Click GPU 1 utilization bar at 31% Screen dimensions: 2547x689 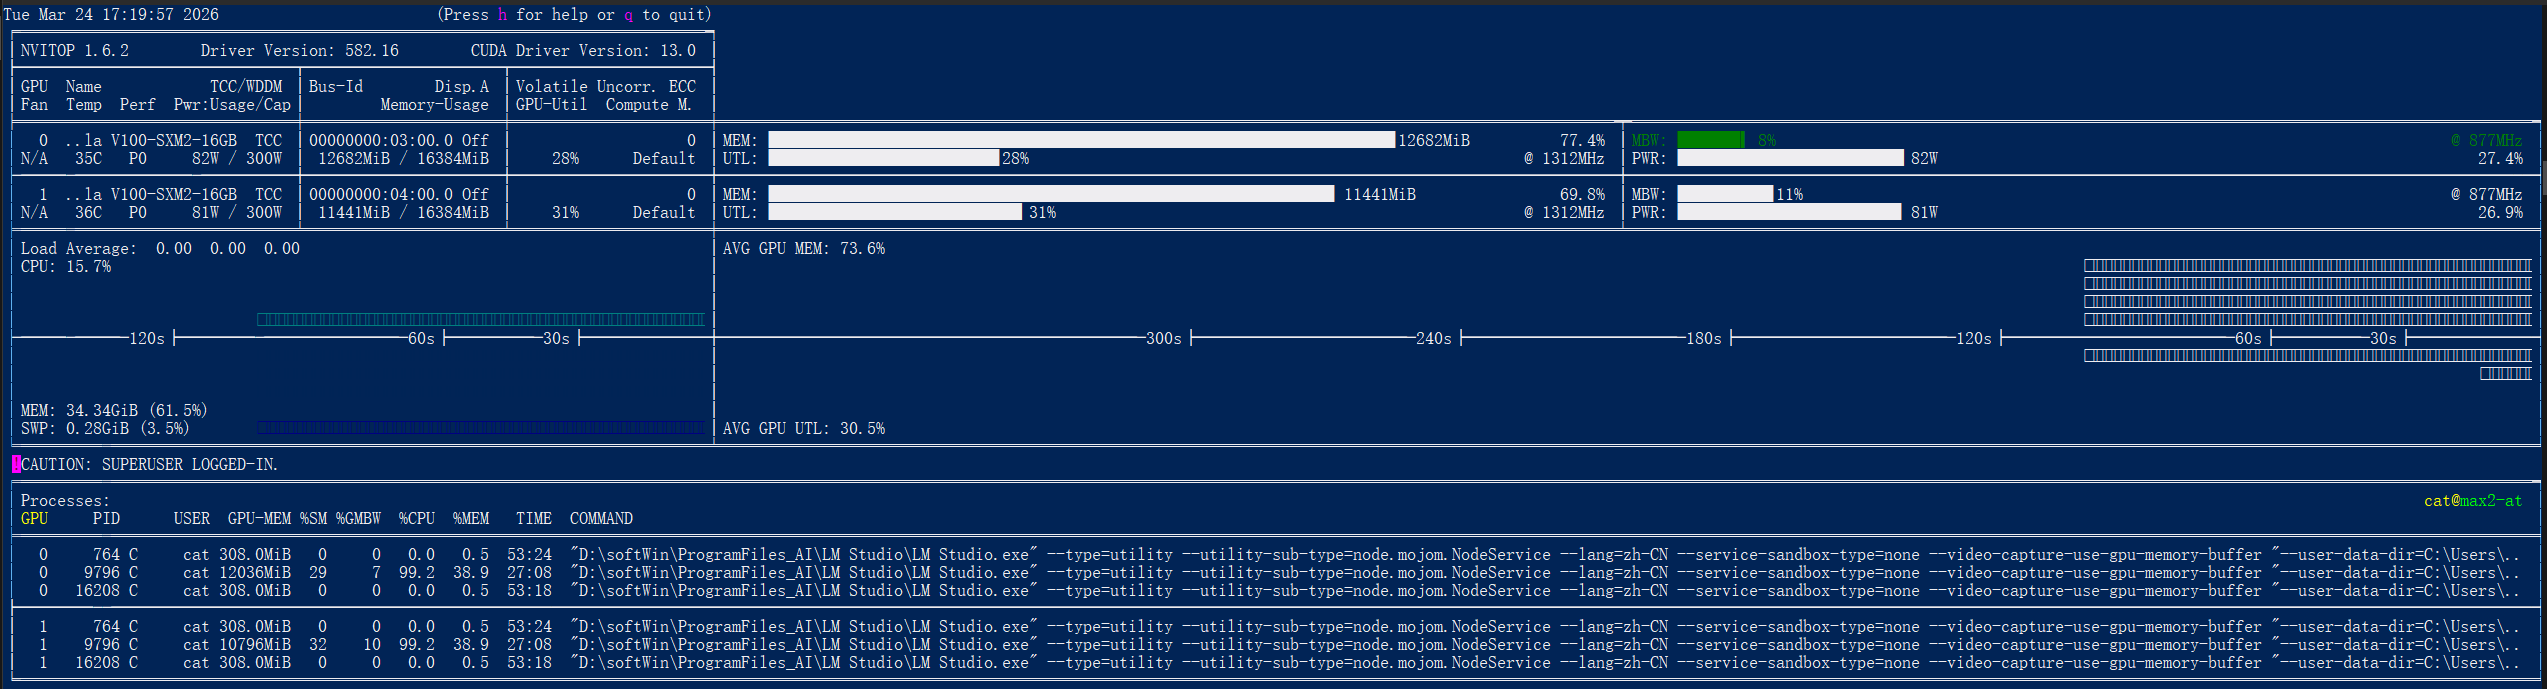(895, 212)
